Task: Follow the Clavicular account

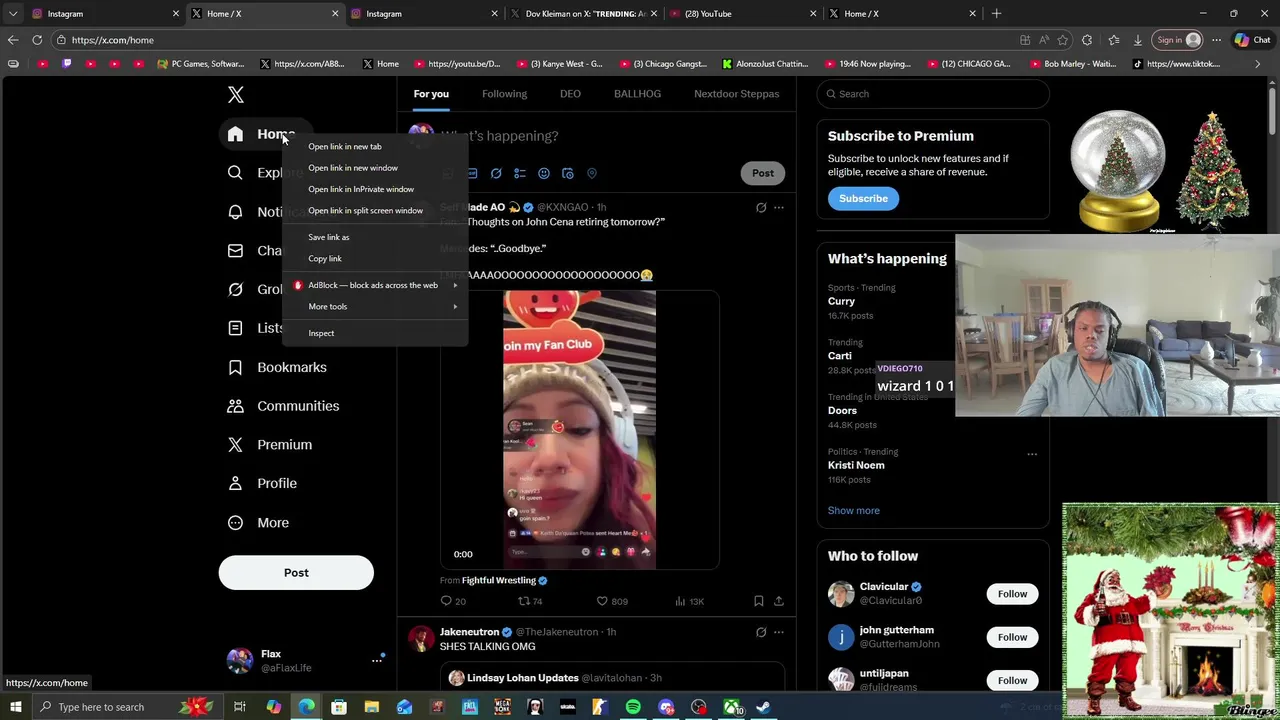Action: (x=1012, y=594)
